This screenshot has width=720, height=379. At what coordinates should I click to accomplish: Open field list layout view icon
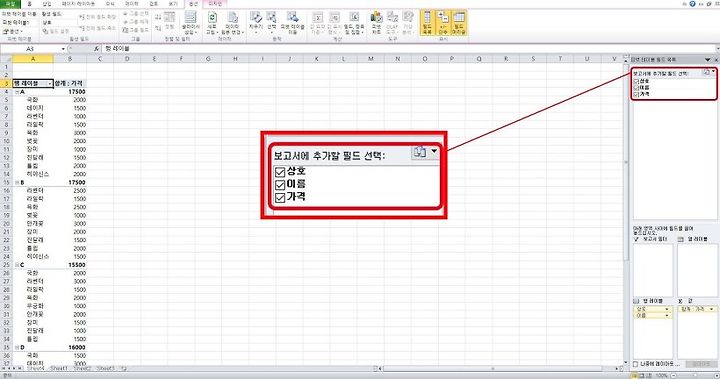[x=708, y=72]
